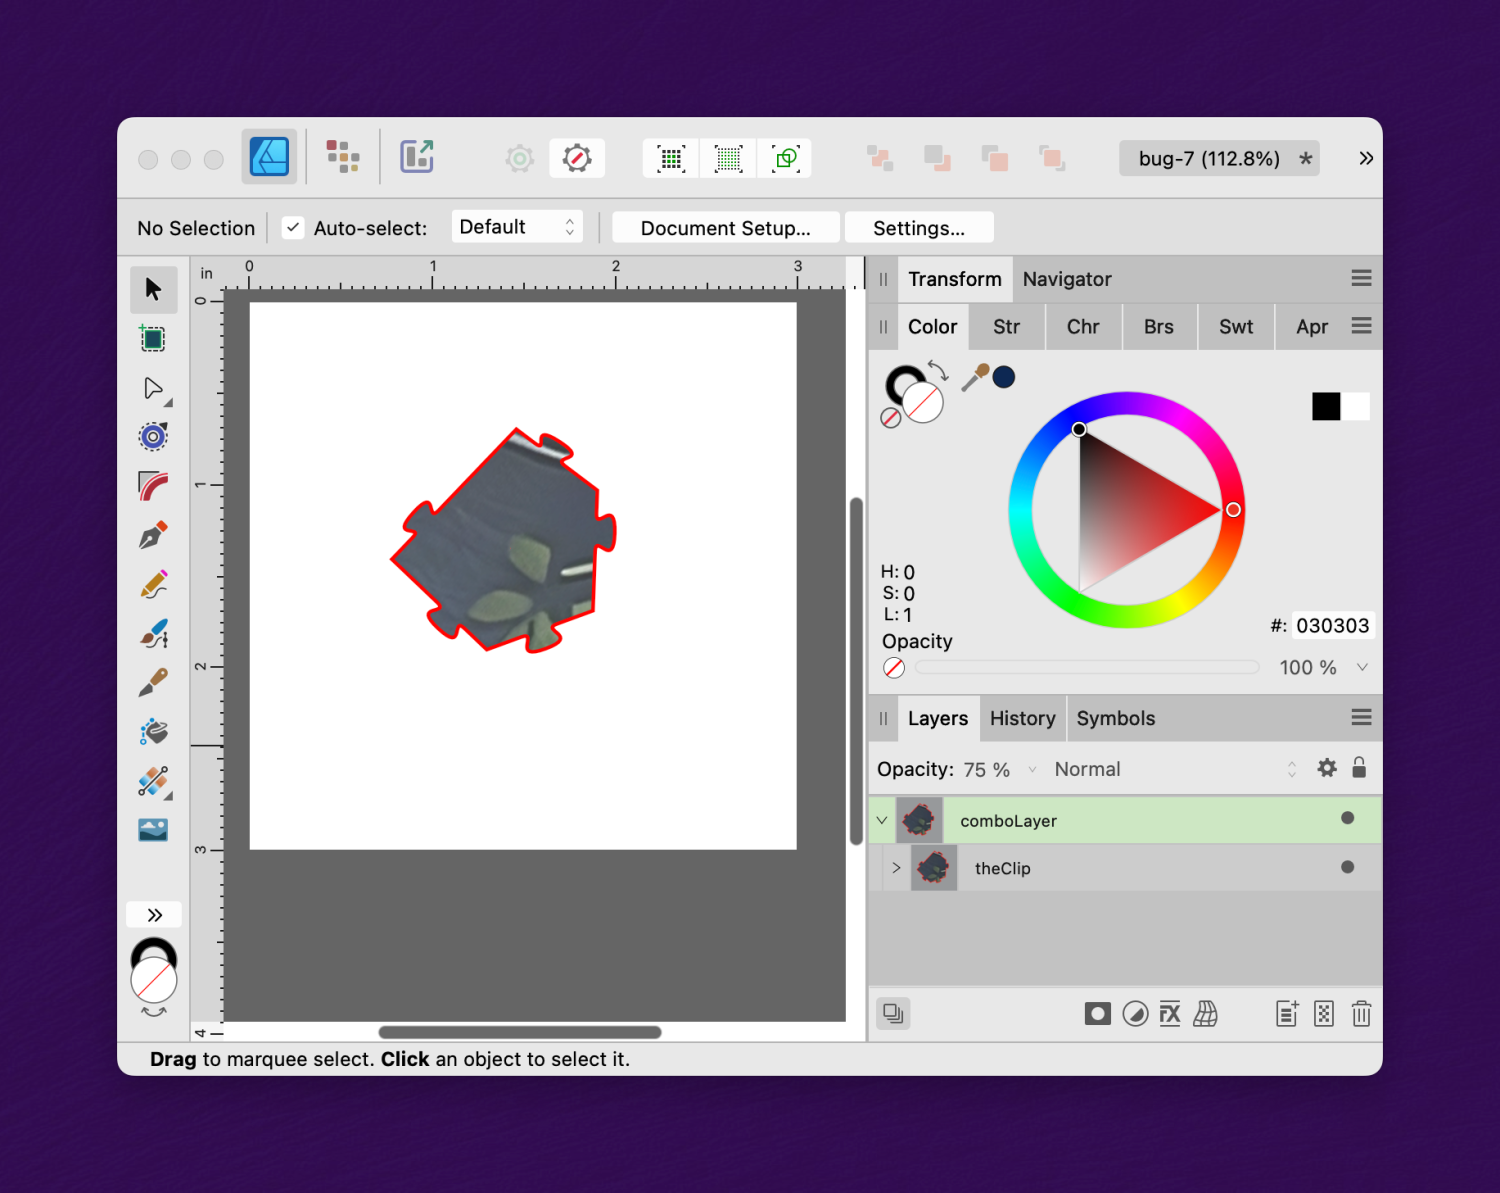Open the Normal blend mode dropdown
1500x1193 pixels.
pyautogui.click(x=1174, y=769)
